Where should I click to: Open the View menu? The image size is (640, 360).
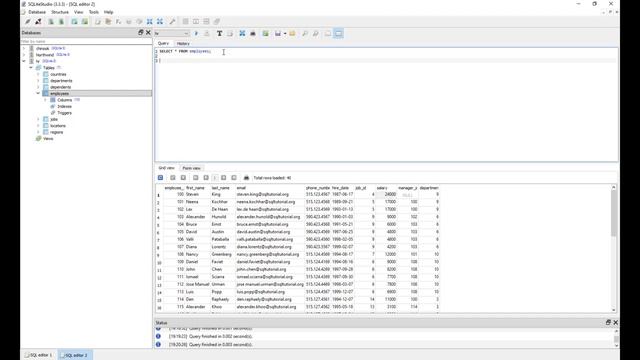click(x=78, y=12)
